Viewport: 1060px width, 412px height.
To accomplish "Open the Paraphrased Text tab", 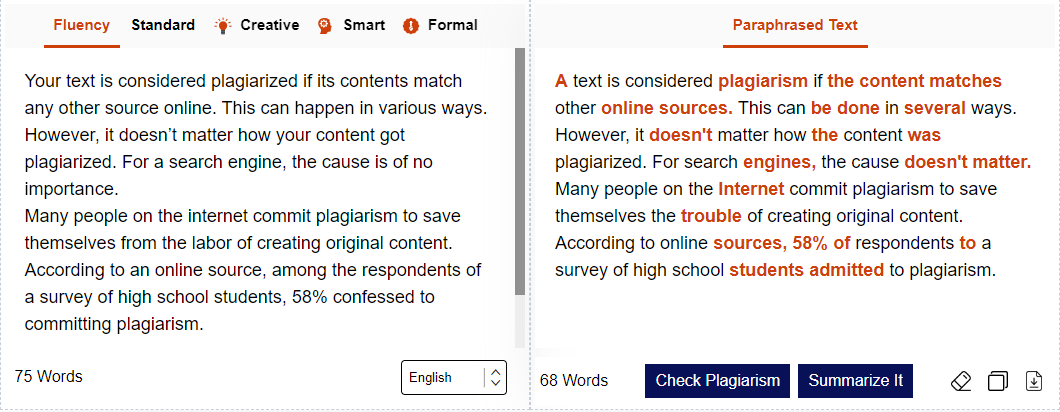I will coord(795,25).
